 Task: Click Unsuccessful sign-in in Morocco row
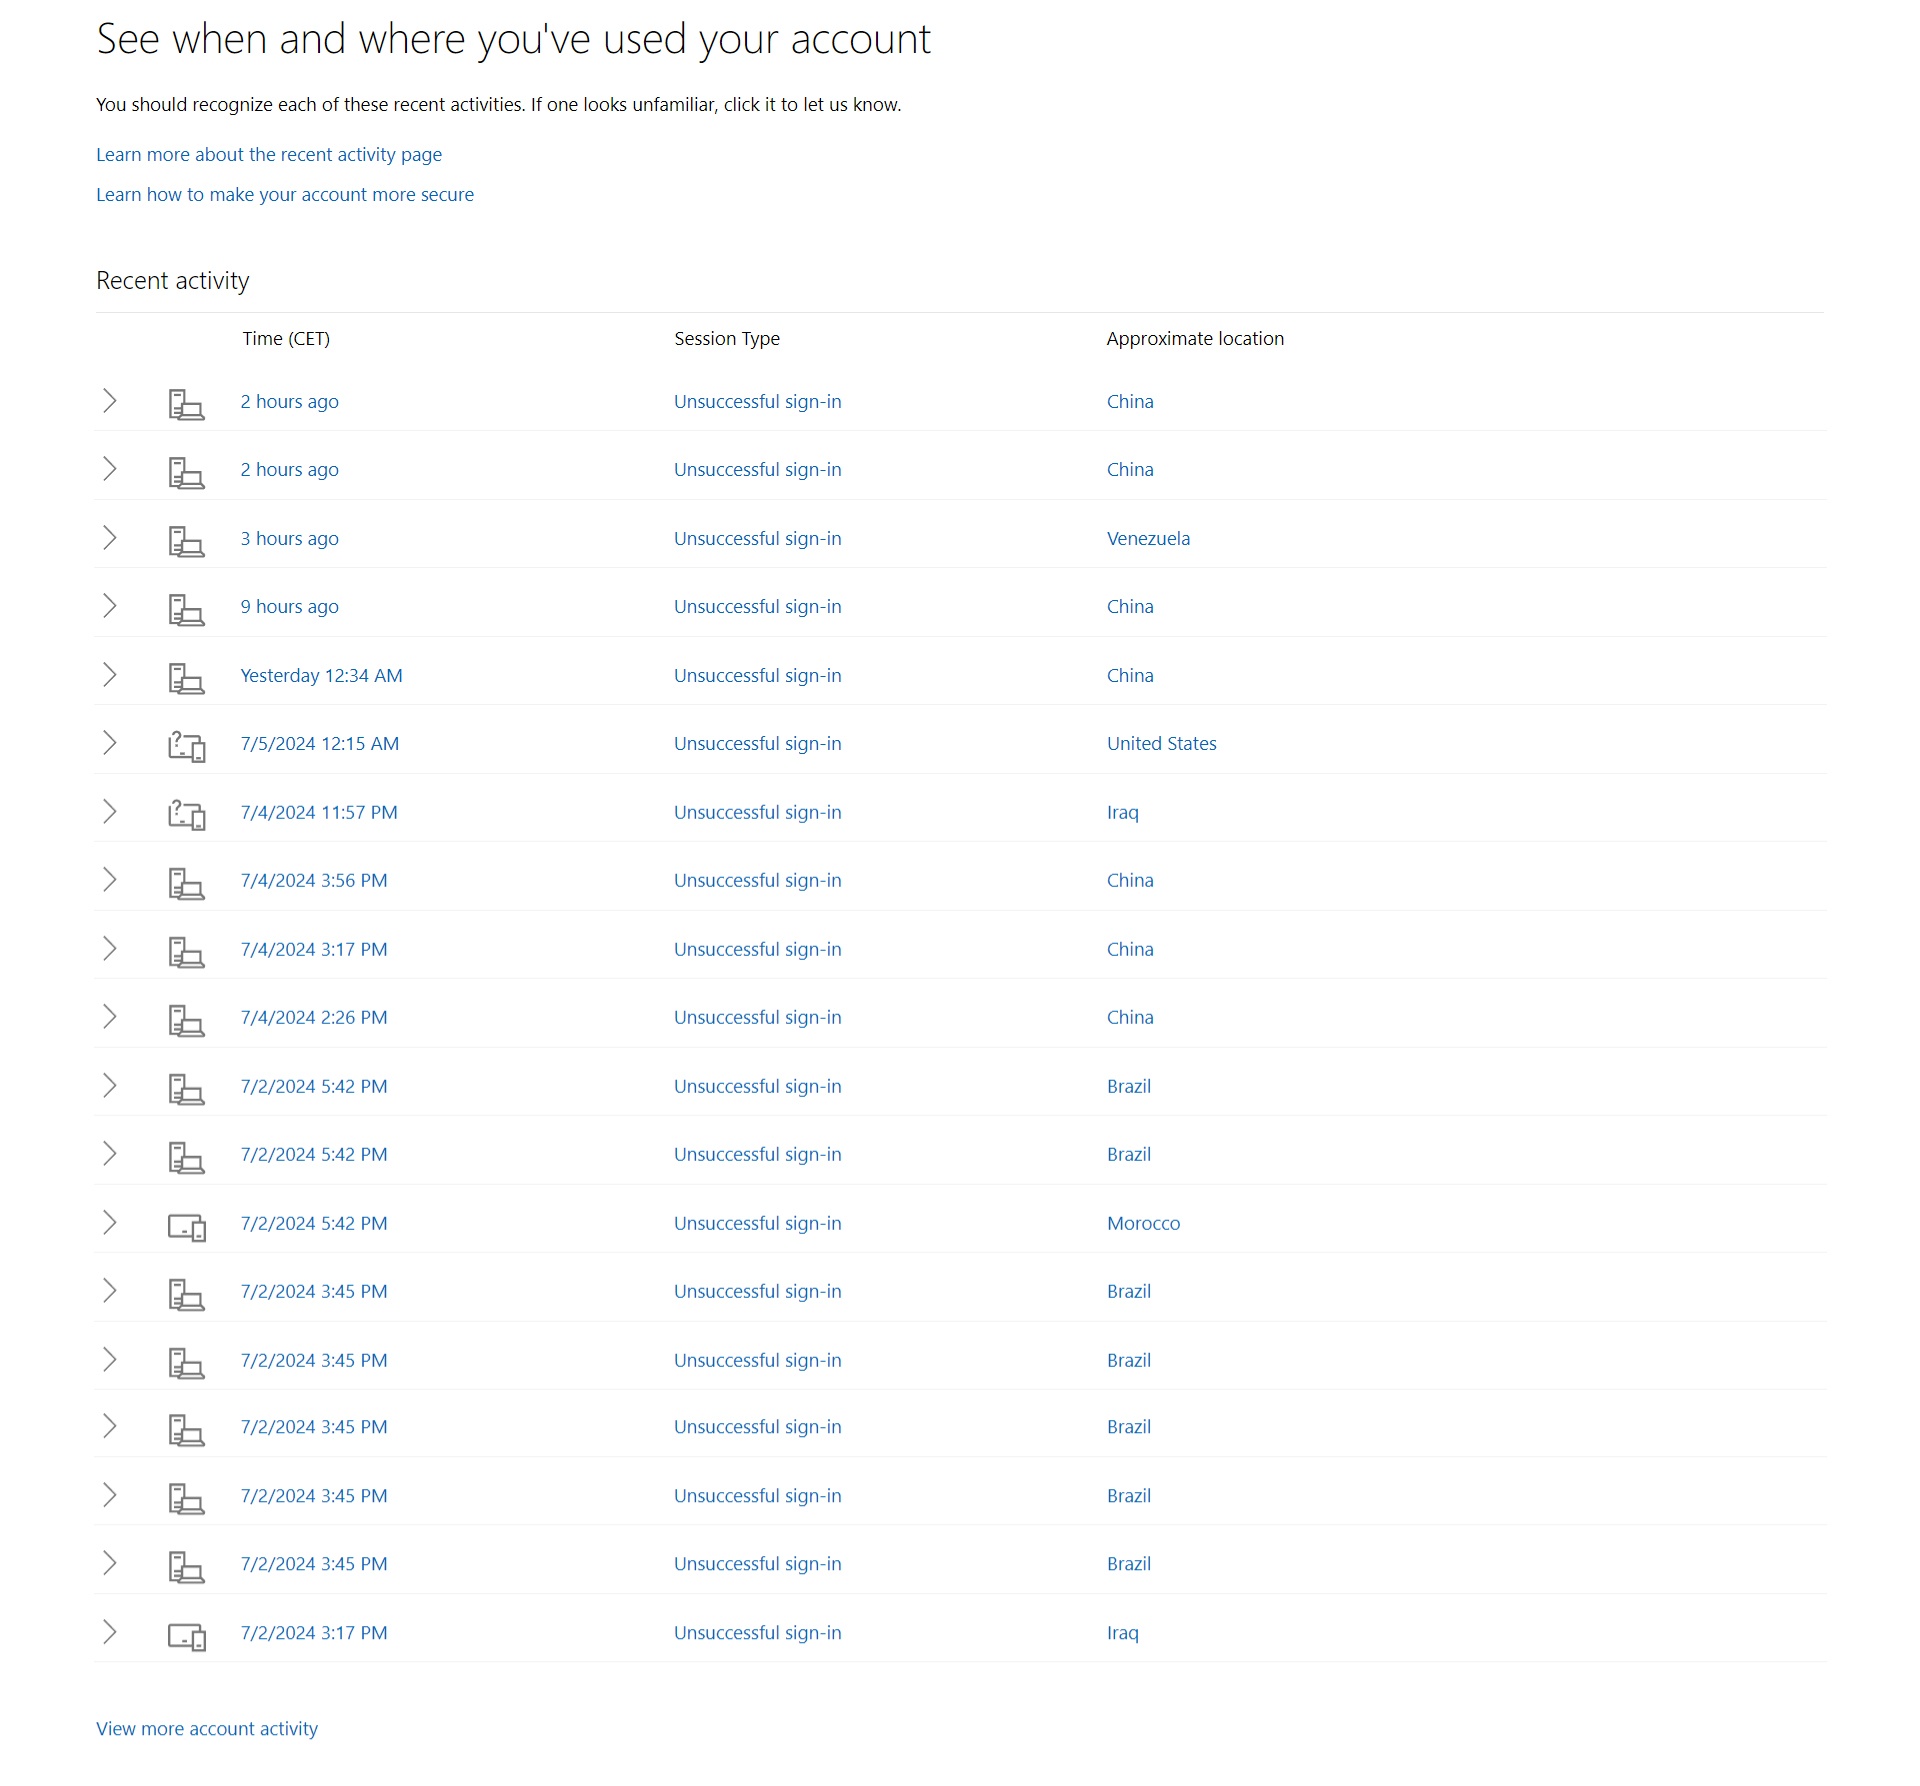(757, 1223)
